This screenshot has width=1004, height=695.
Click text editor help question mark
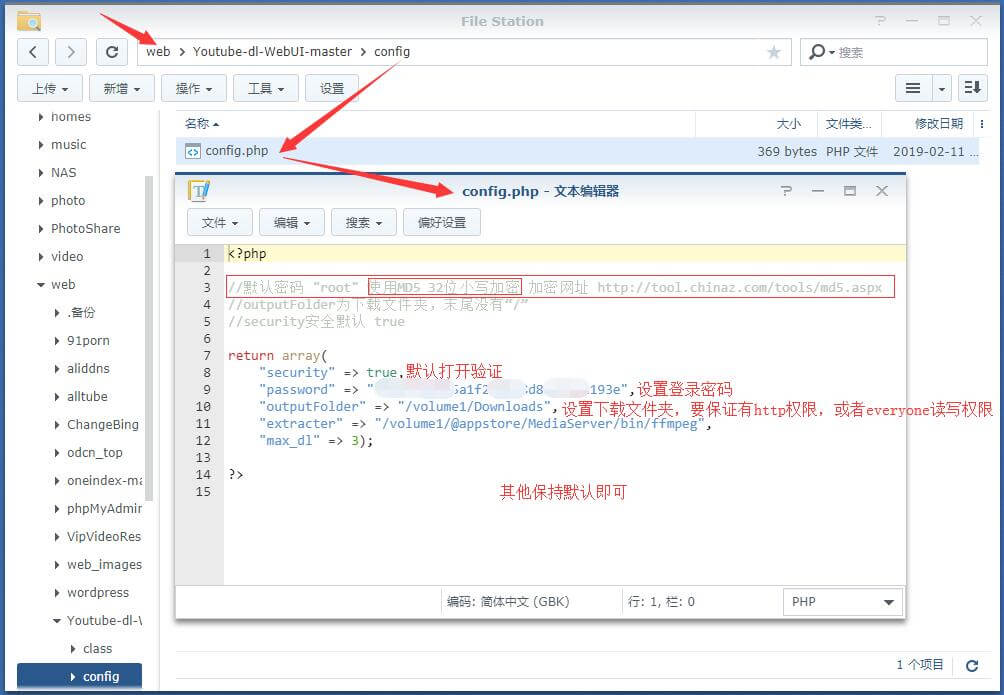[x=786, y=191]
